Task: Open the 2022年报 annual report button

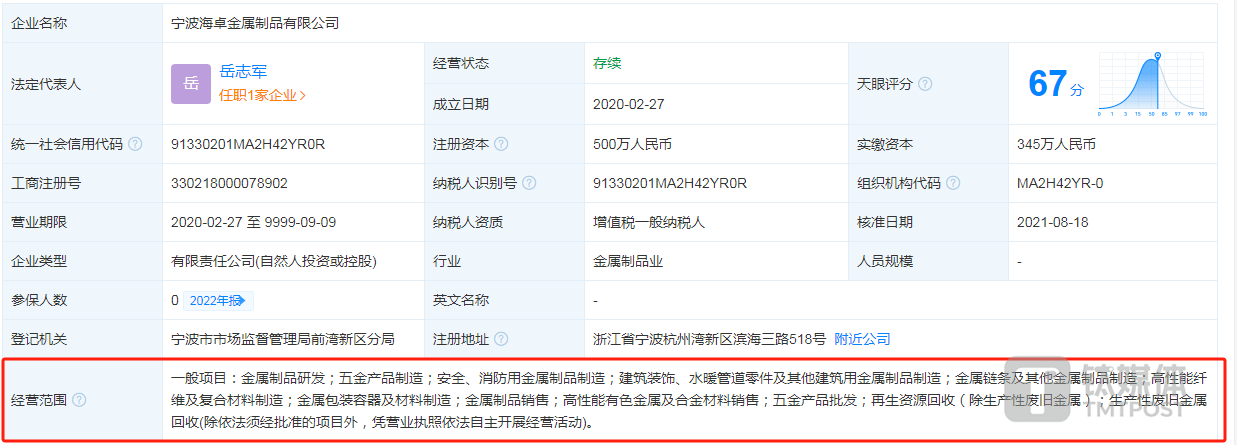Action: (x=217, y=300)
